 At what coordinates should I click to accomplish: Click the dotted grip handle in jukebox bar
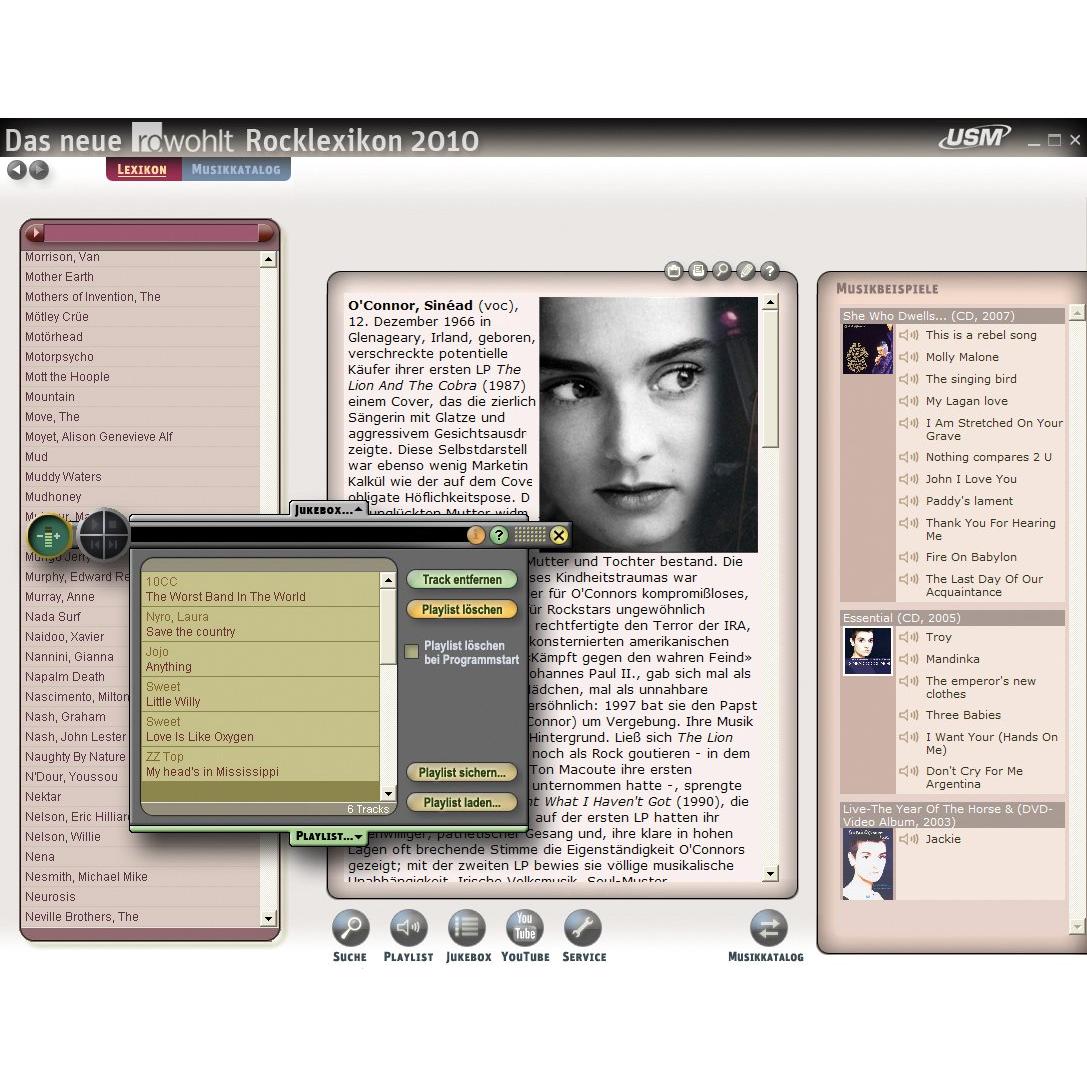click(530, 534)
